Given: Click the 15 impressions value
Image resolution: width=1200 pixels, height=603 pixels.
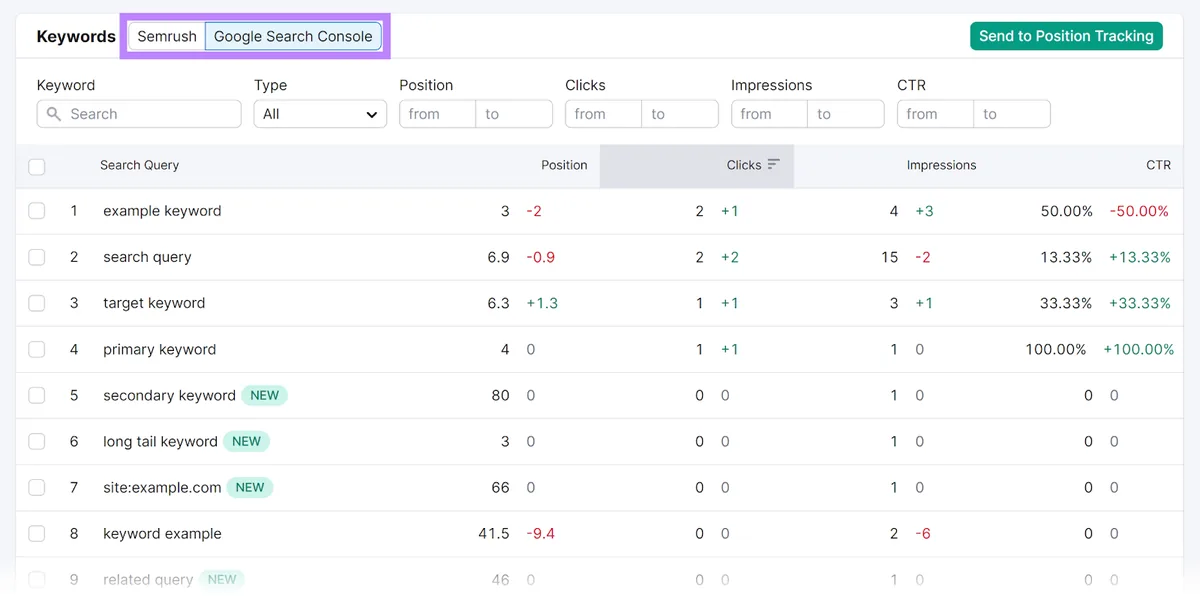Looking at the screenshot, I should 890,257.
